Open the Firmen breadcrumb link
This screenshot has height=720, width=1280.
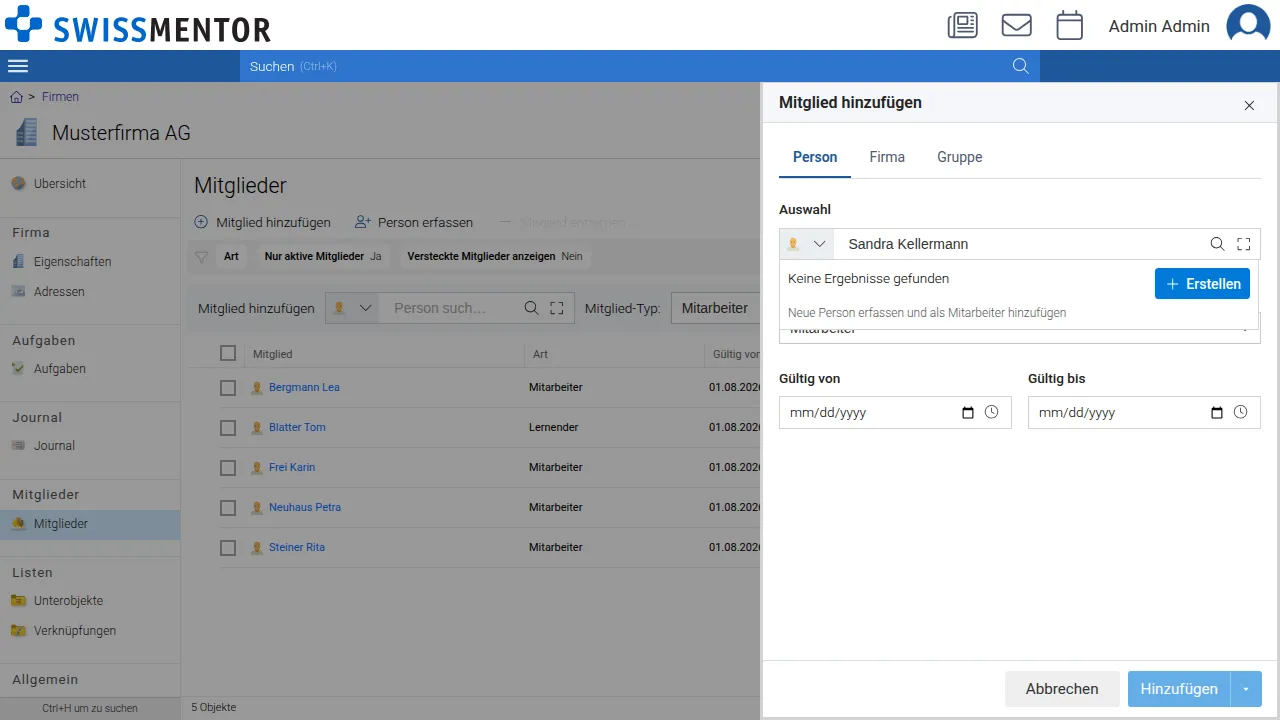60,97
